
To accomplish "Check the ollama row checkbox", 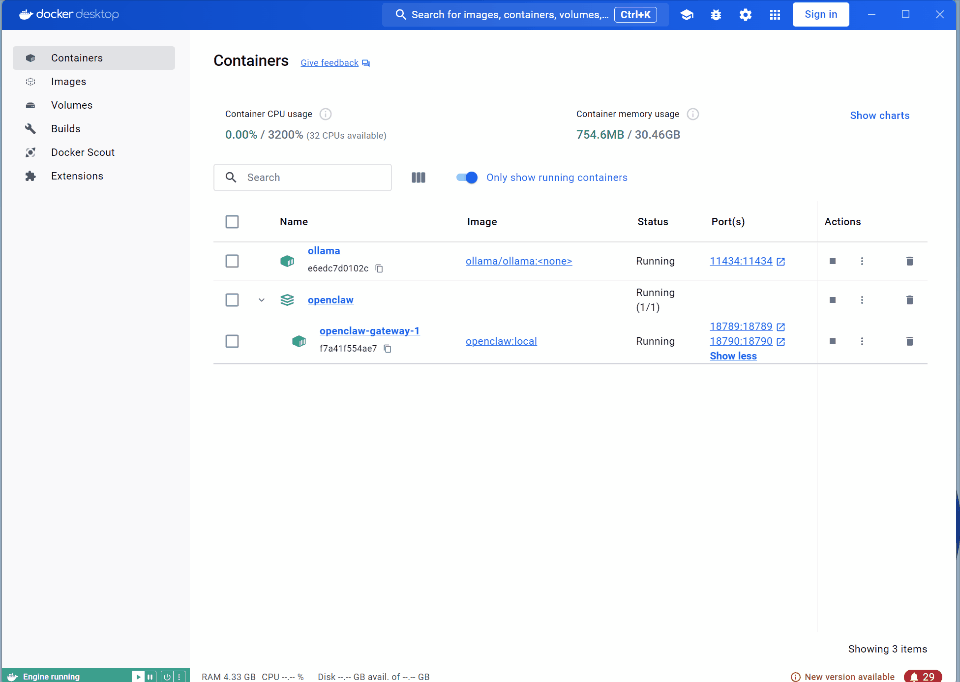I will pyautogui.click(x=232, y=261).
